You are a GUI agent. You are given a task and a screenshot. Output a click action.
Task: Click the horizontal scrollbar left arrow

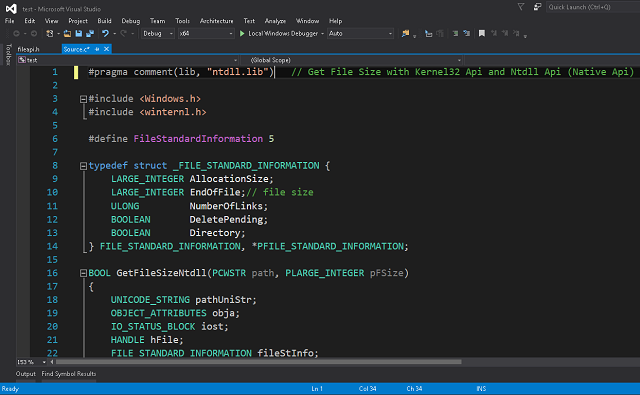(x=52, y=362)
